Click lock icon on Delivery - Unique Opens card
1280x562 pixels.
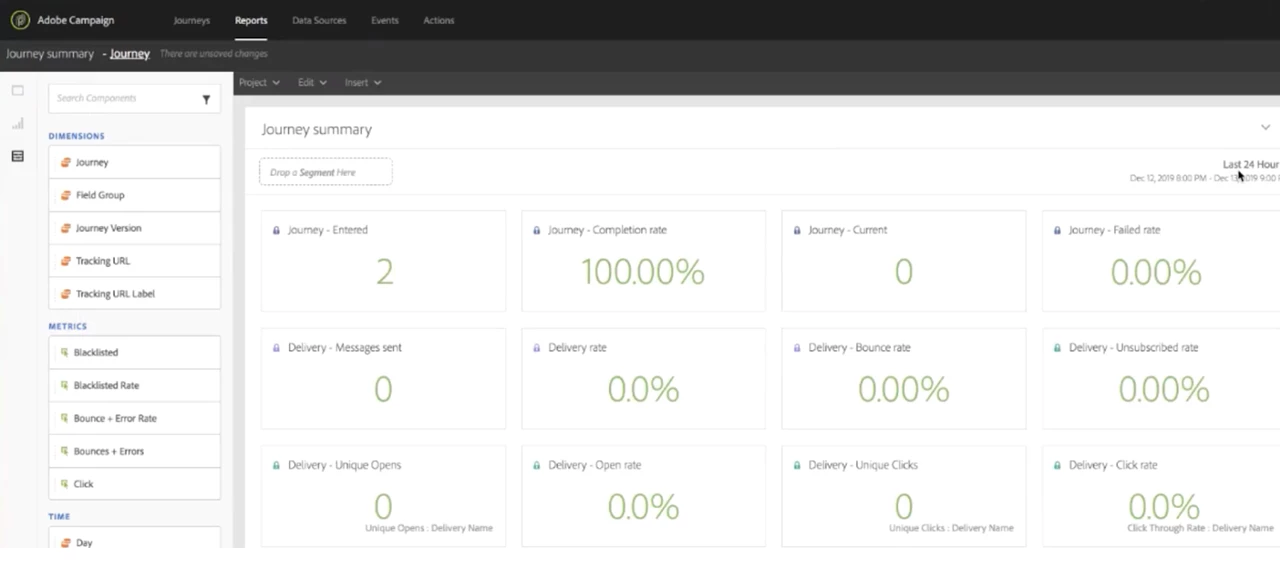tap(277, 465)
